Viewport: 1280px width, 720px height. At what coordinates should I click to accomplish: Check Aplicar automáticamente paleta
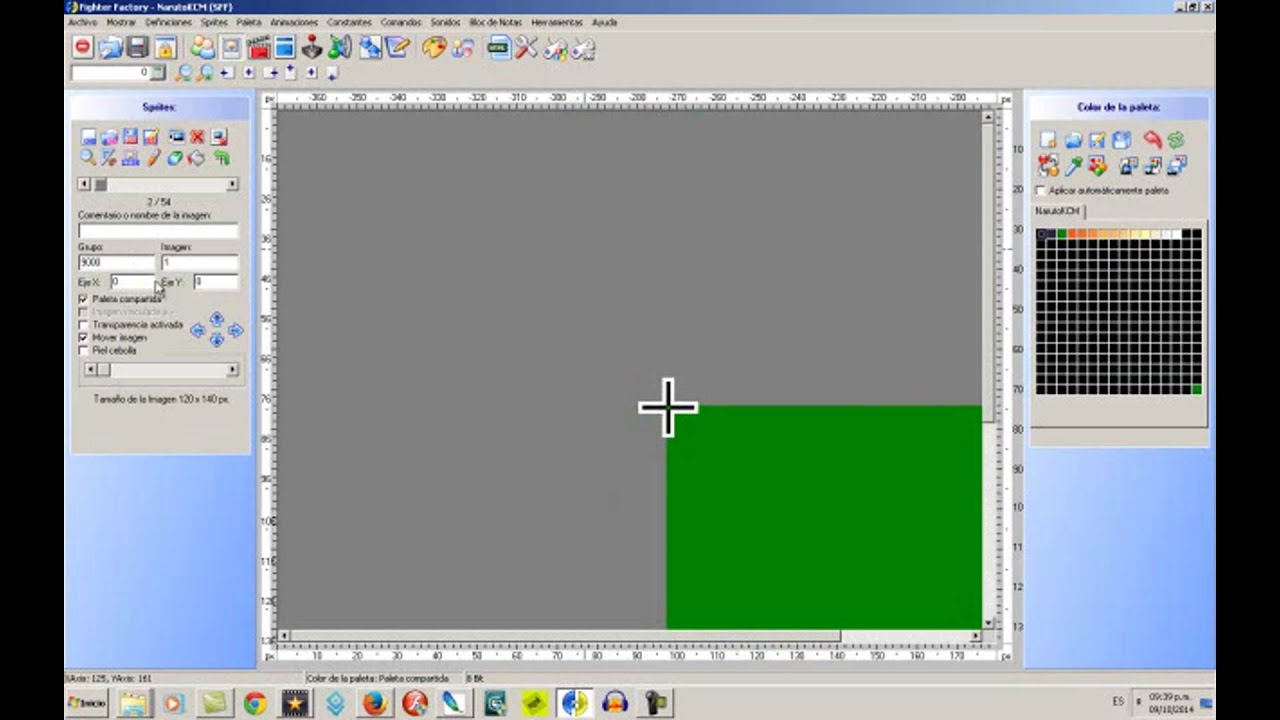1041,190
